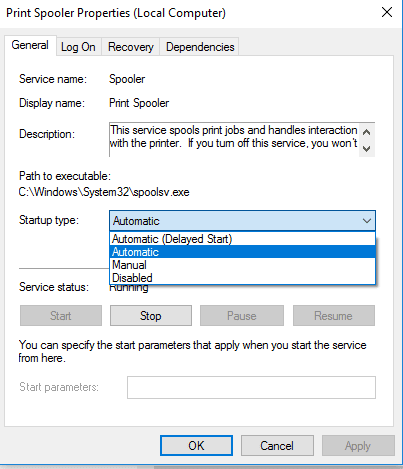Set startup type to Disabled

(x=242, y=278)
